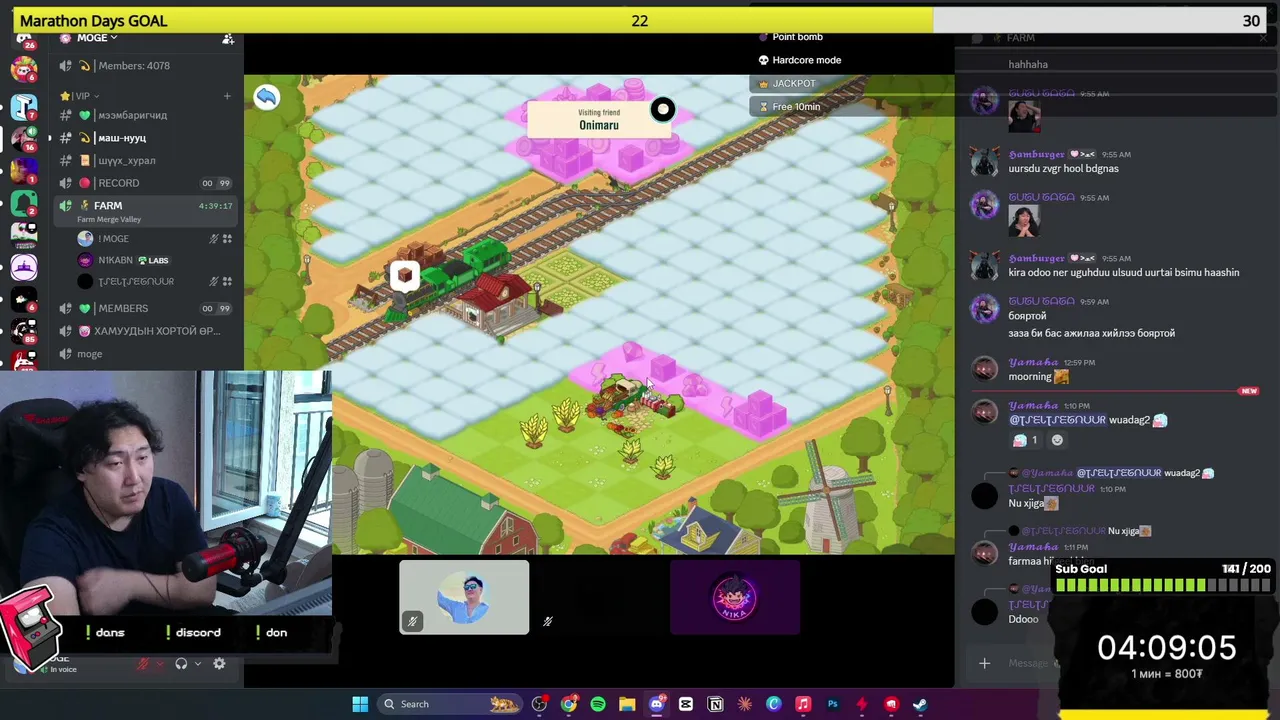Choose the Free 10min menu entry
Screen dimensions: 1280x720
[796, 107]
